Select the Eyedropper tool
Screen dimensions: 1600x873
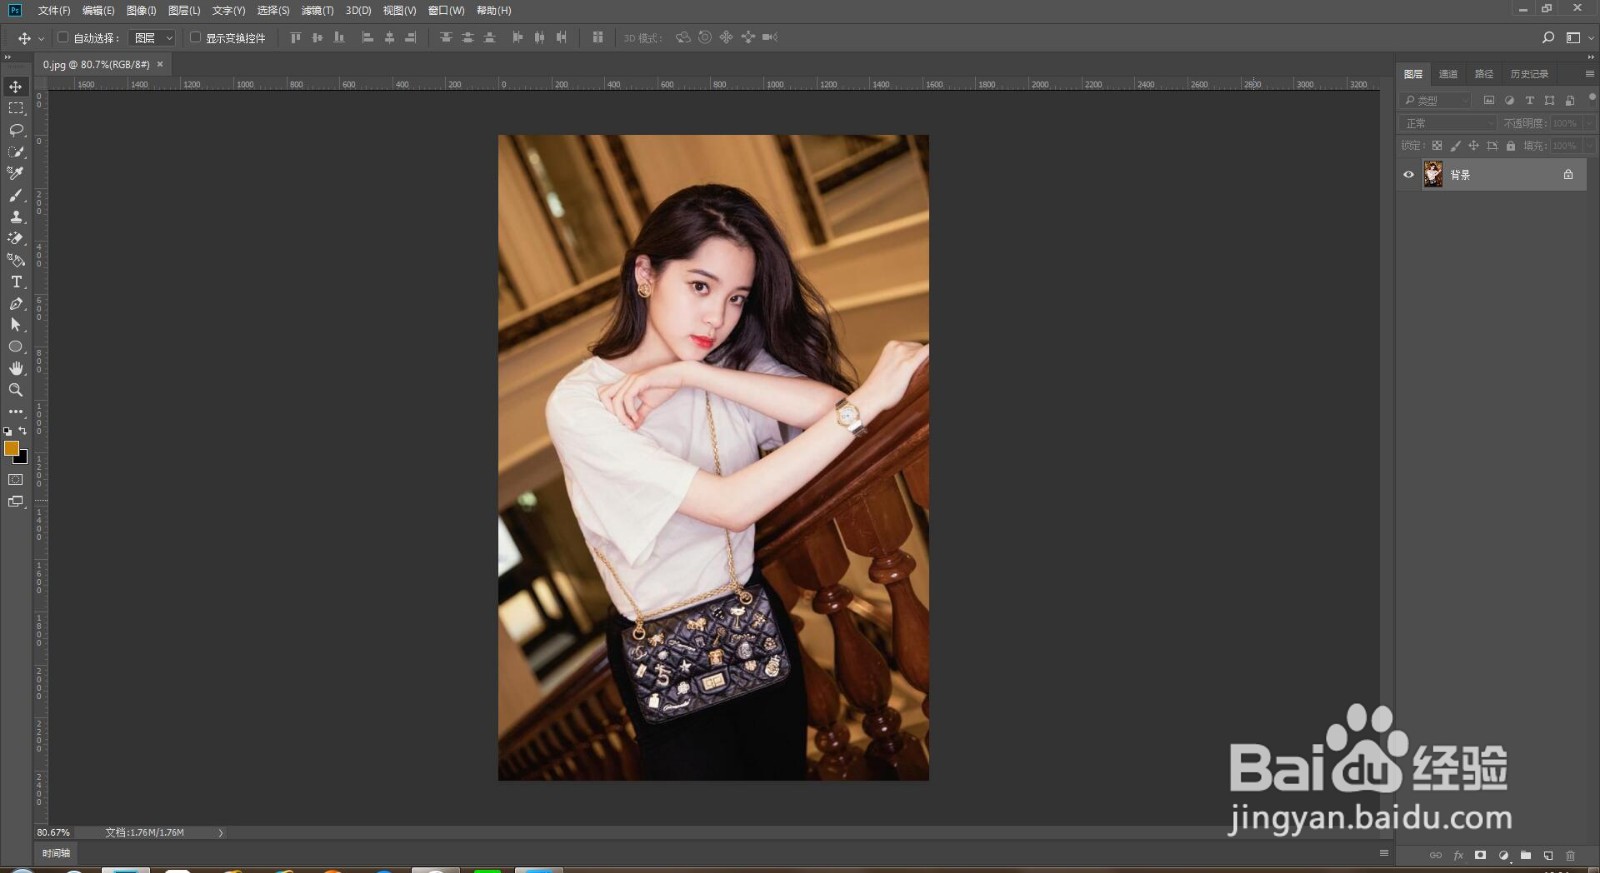coord(16,173)
